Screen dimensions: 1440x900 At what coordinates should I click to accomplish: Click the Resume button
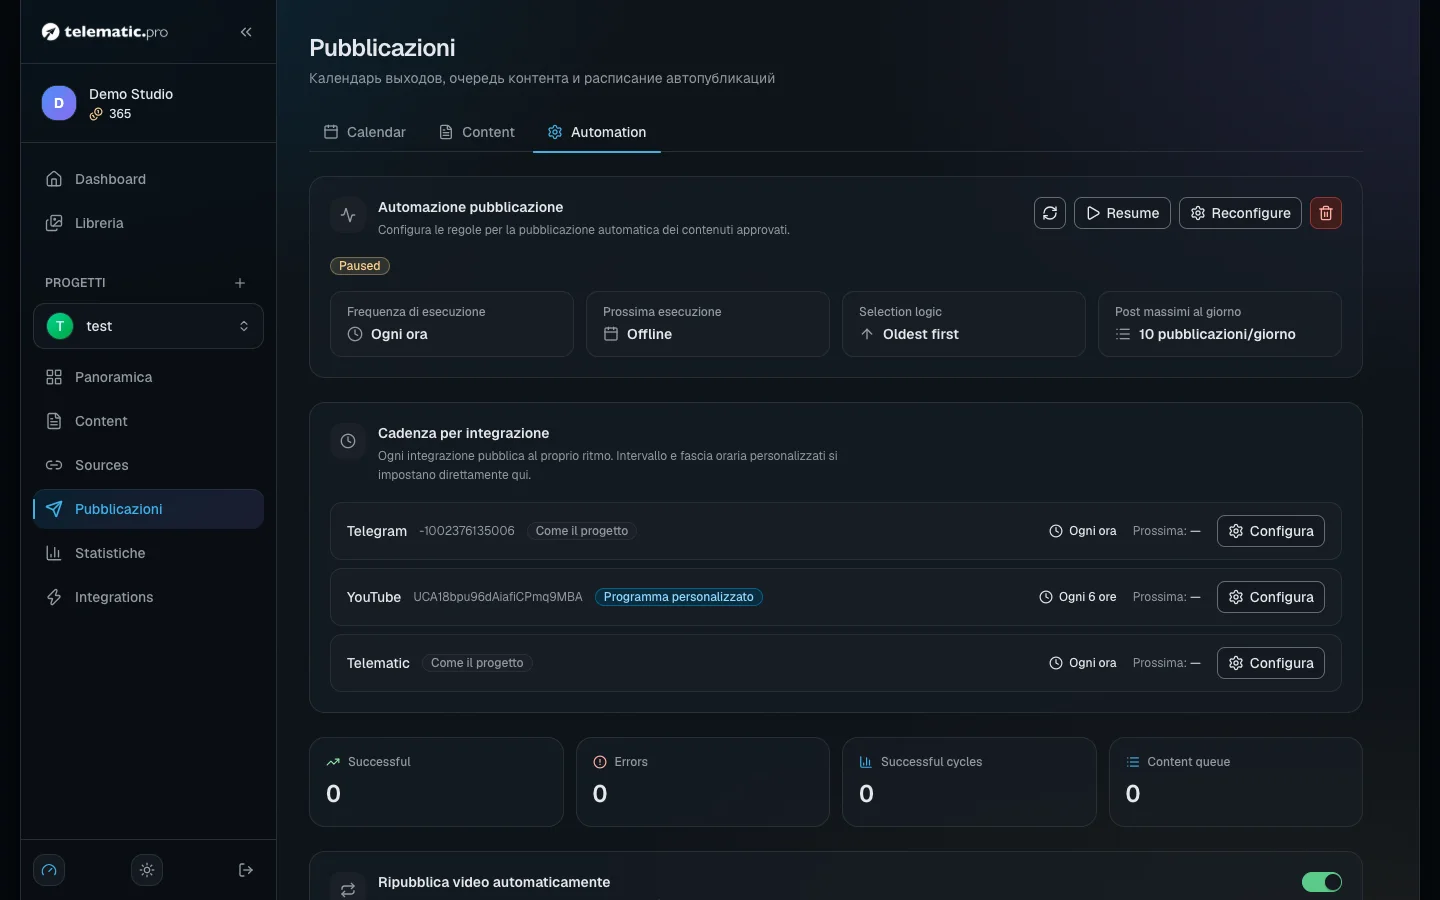coord(1122,213)
